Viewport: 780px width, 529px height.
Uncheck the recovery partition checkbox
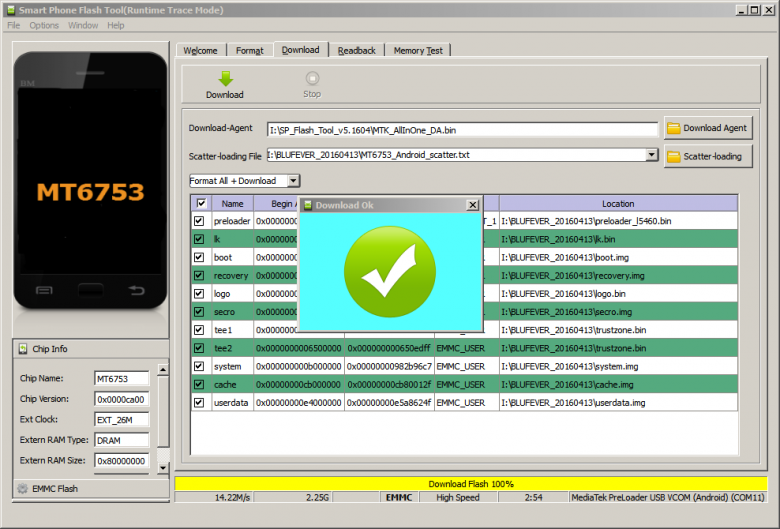(199, 275)
